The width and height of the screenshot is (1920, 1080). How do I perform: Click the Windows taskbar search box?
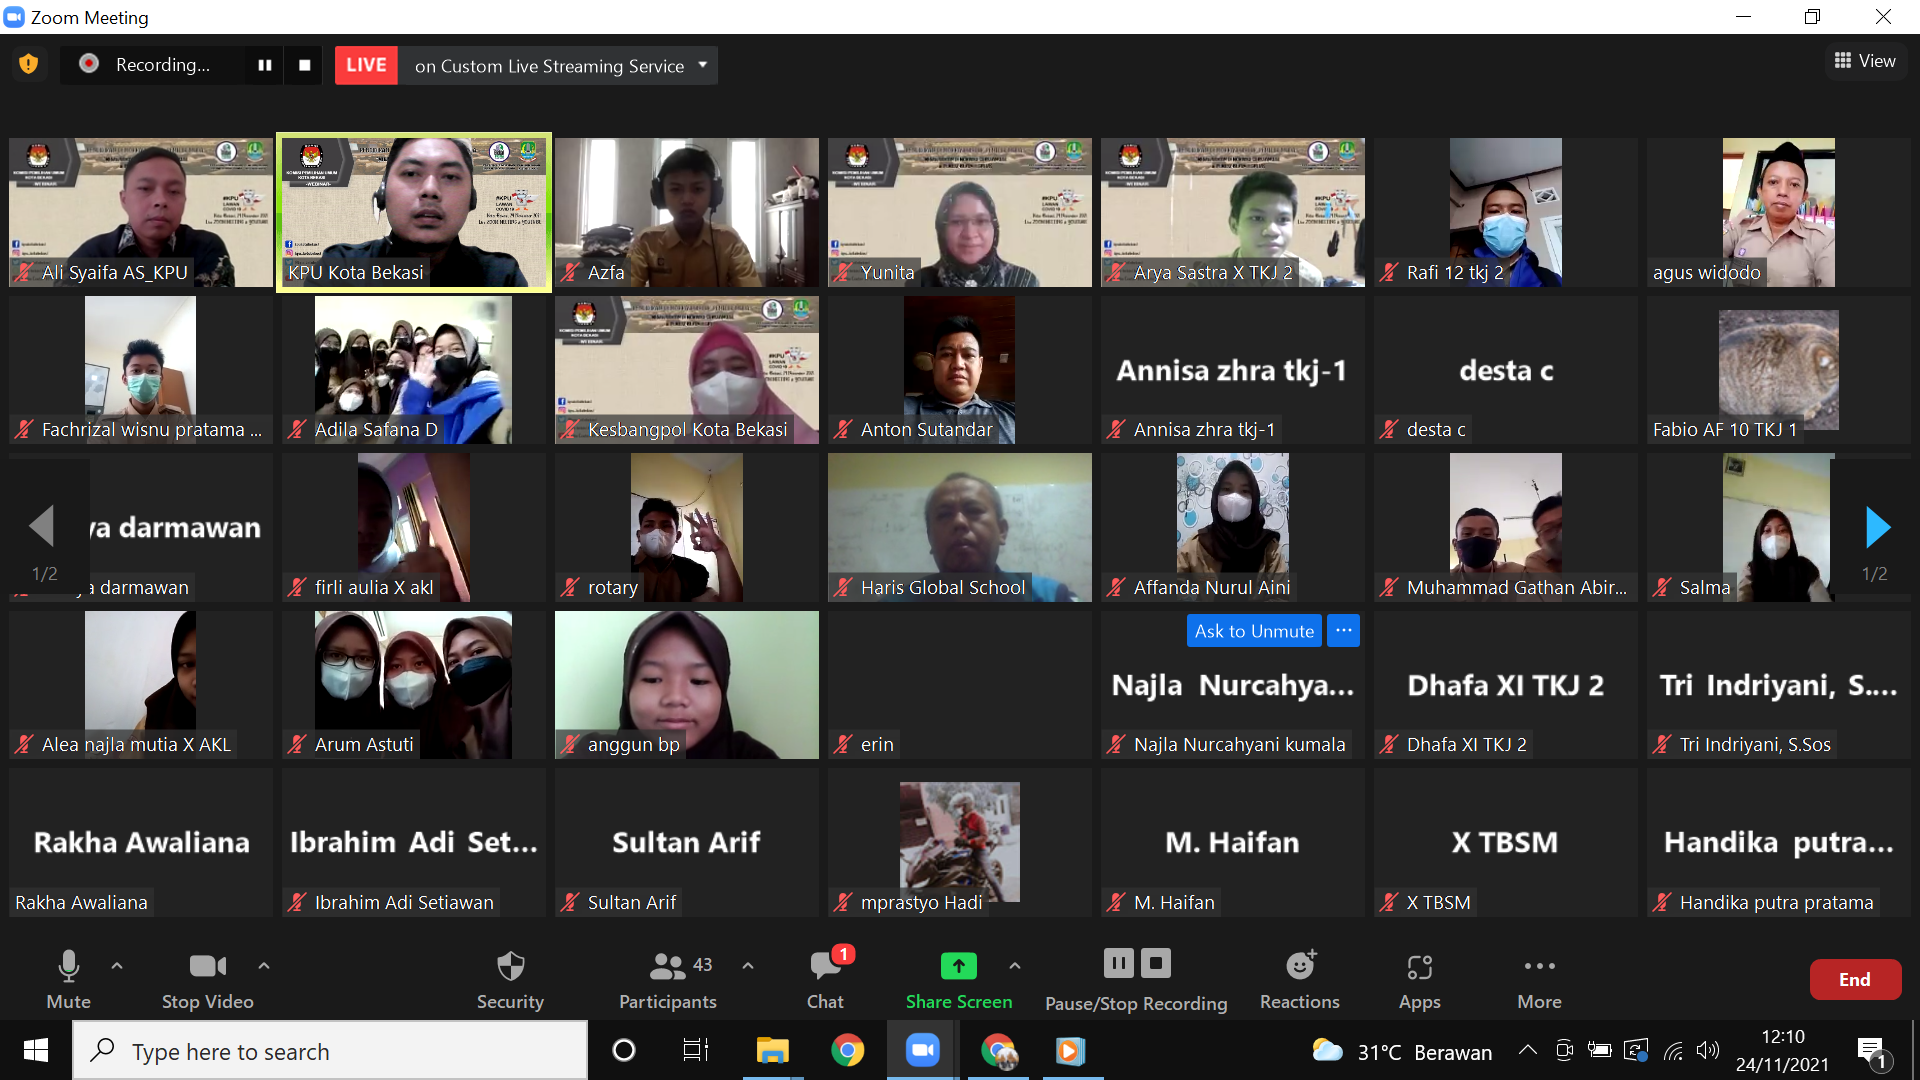click(330, 1051)
